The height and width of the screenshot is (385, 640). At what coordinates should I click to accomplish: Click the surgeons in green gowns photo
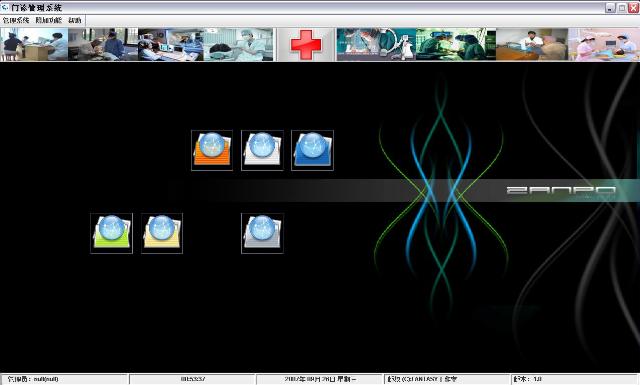(456, 45)
